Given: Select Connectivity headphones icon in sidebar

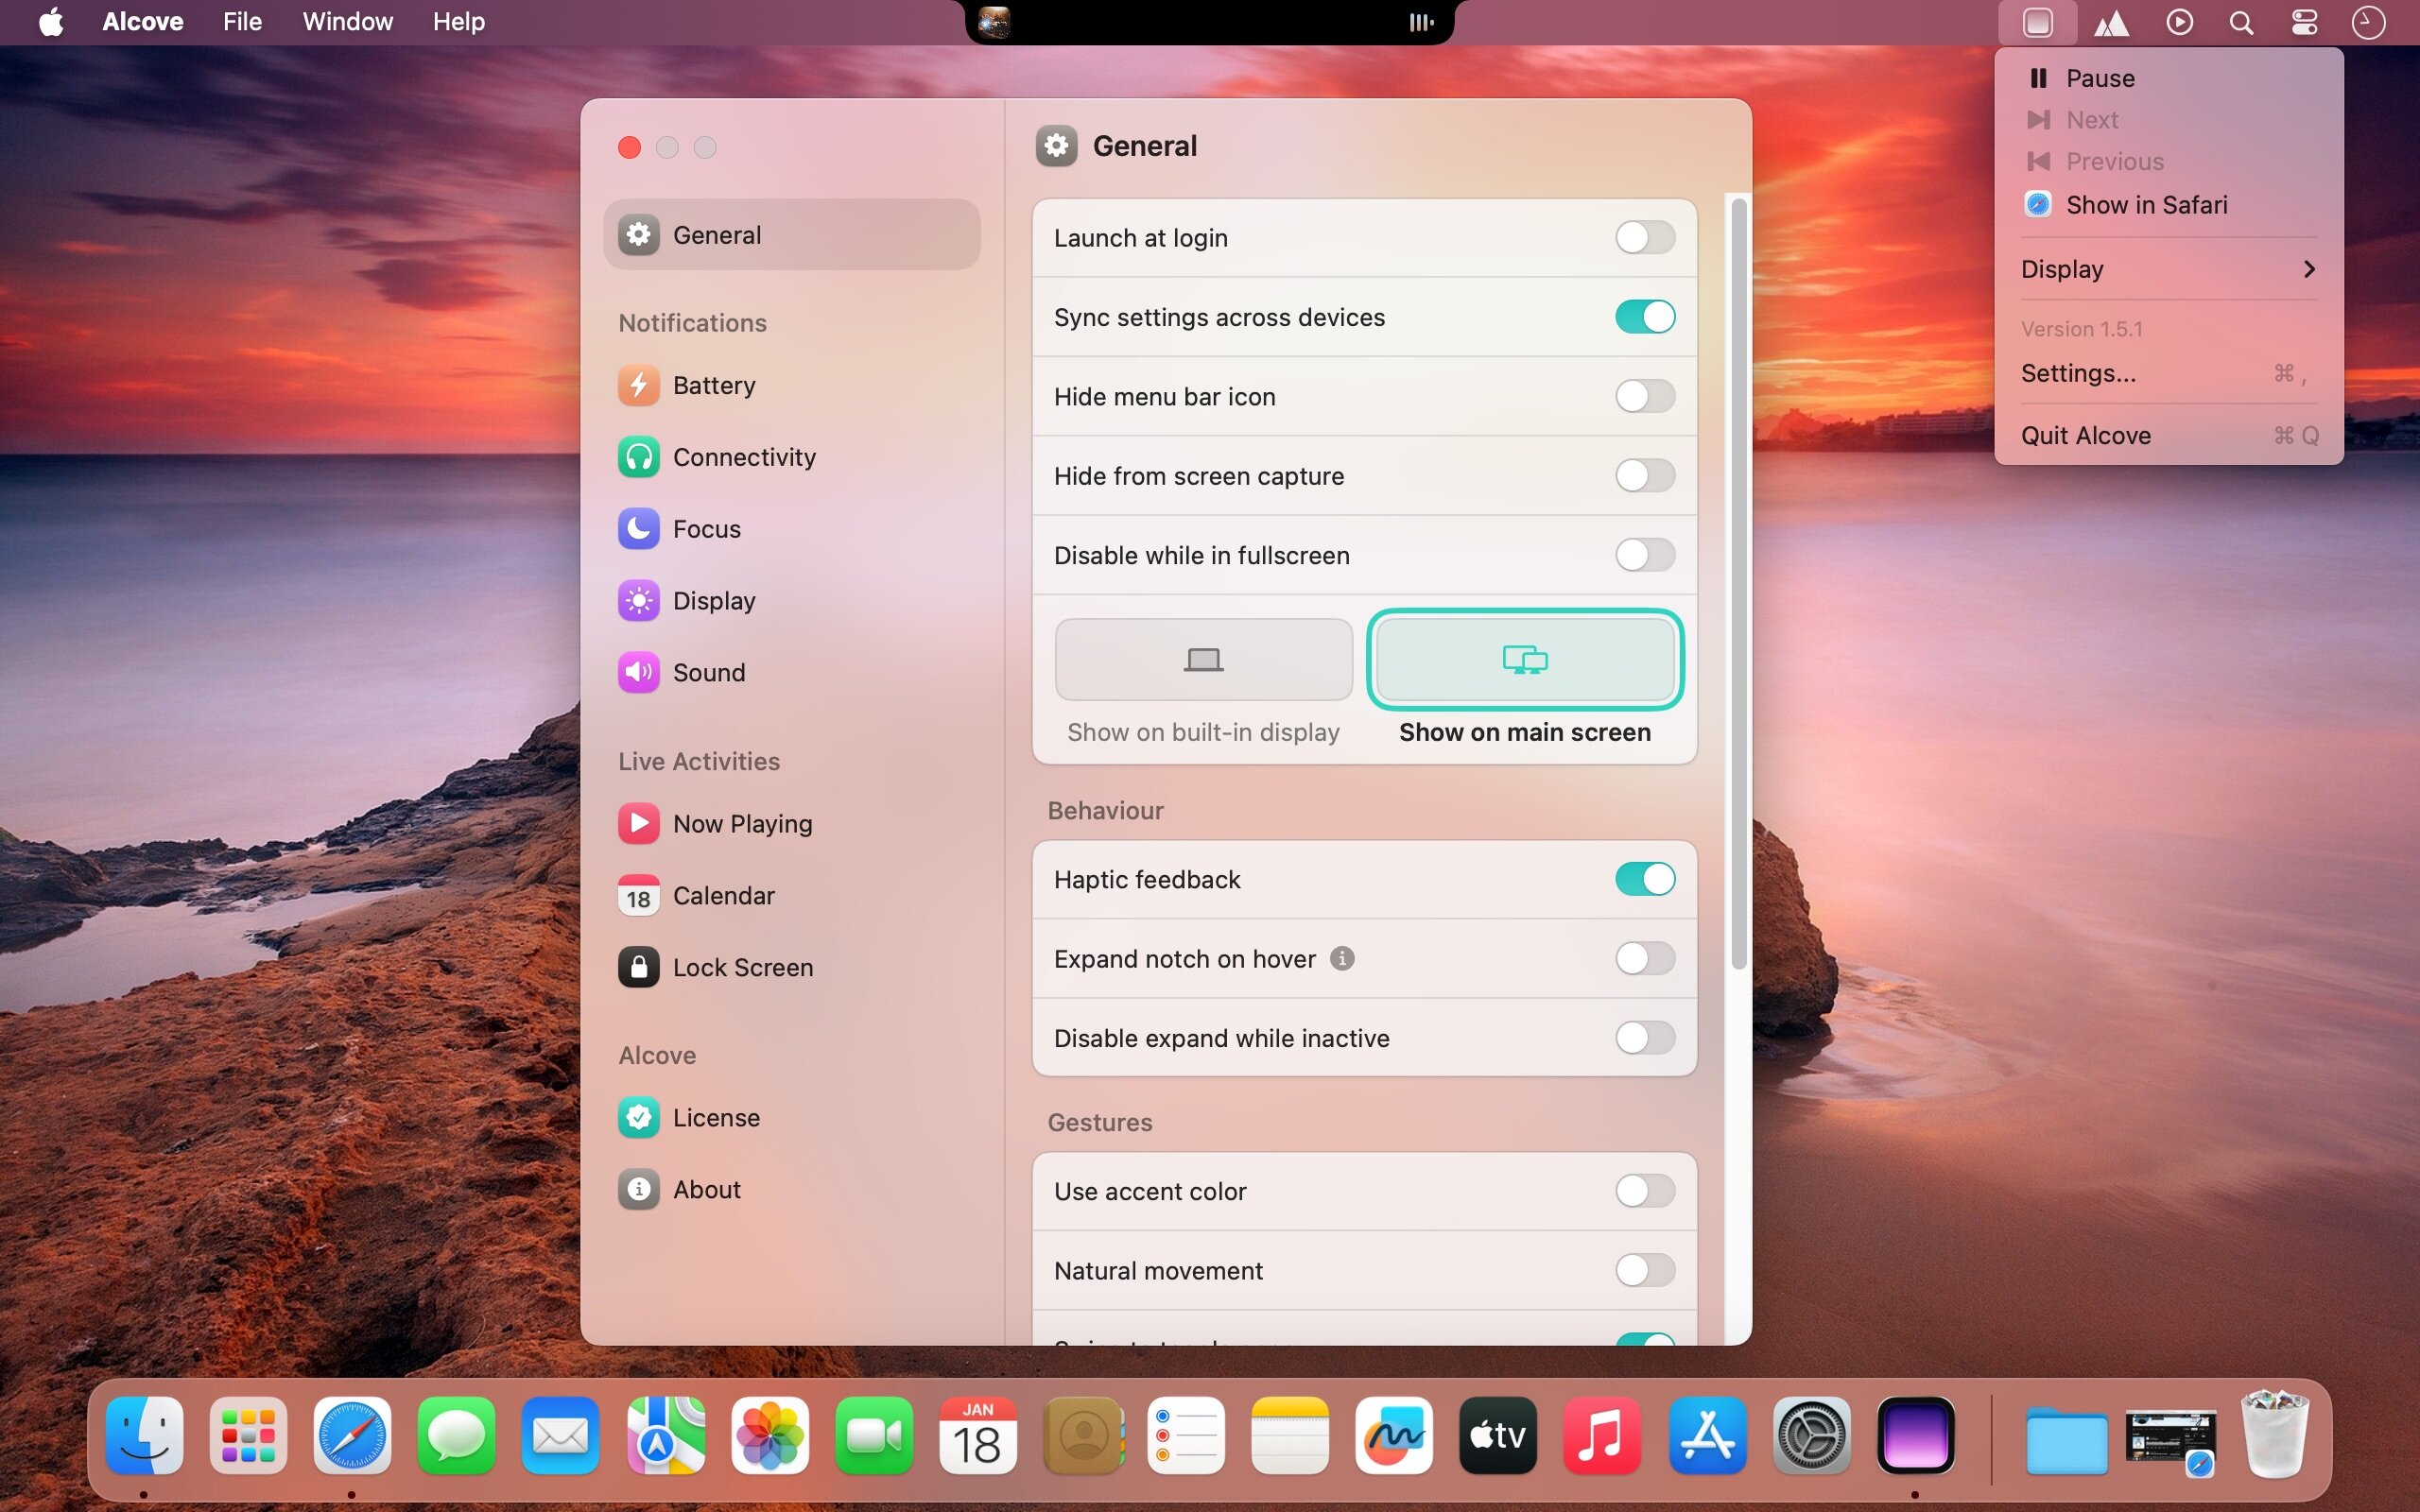Looking at the screenshot, I should 638,457.
